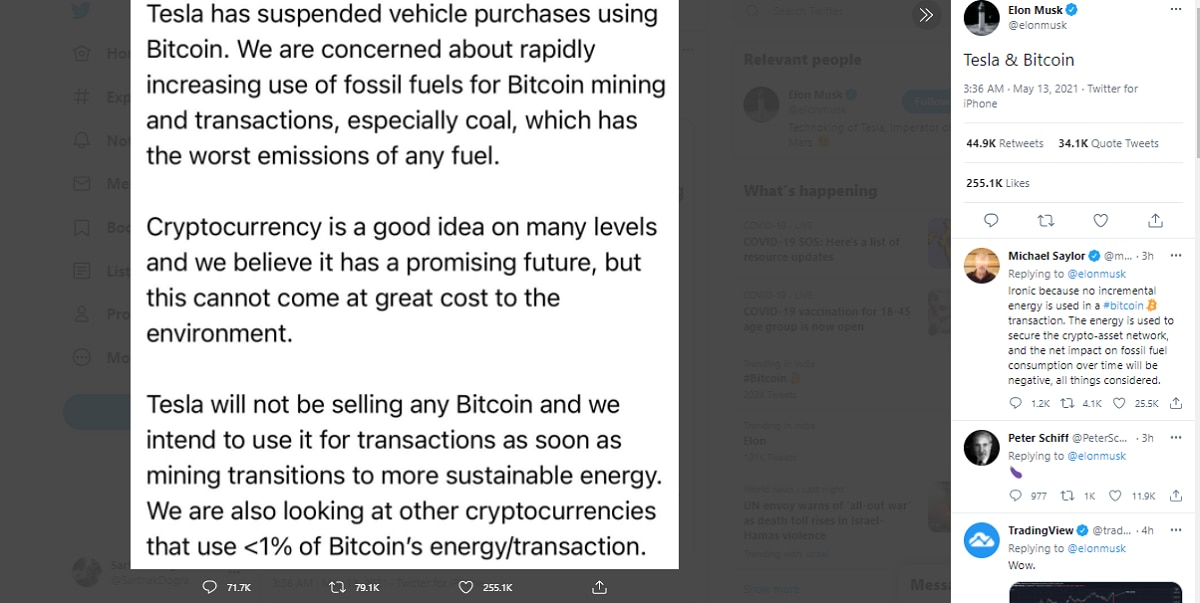Retweet Elon Musk's Tesla & Bitcoin tweet

coord(1046,220)
